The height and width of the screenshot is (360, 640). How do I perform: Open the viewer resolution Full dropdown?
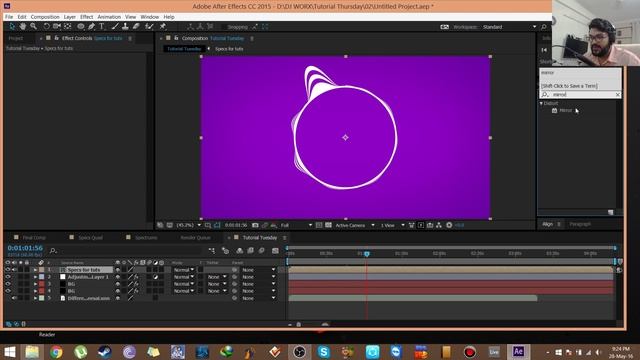[296, 225]
